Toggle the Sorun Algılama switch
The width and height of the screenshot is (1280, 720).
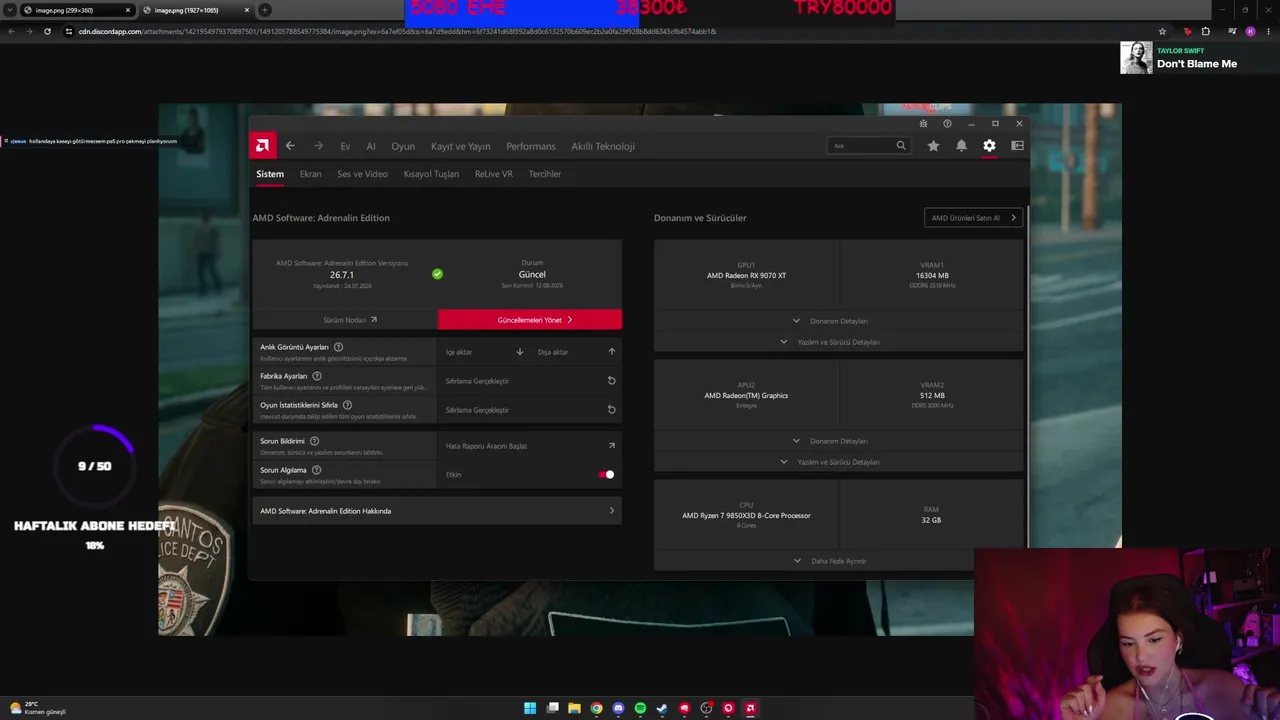(606, 475)
